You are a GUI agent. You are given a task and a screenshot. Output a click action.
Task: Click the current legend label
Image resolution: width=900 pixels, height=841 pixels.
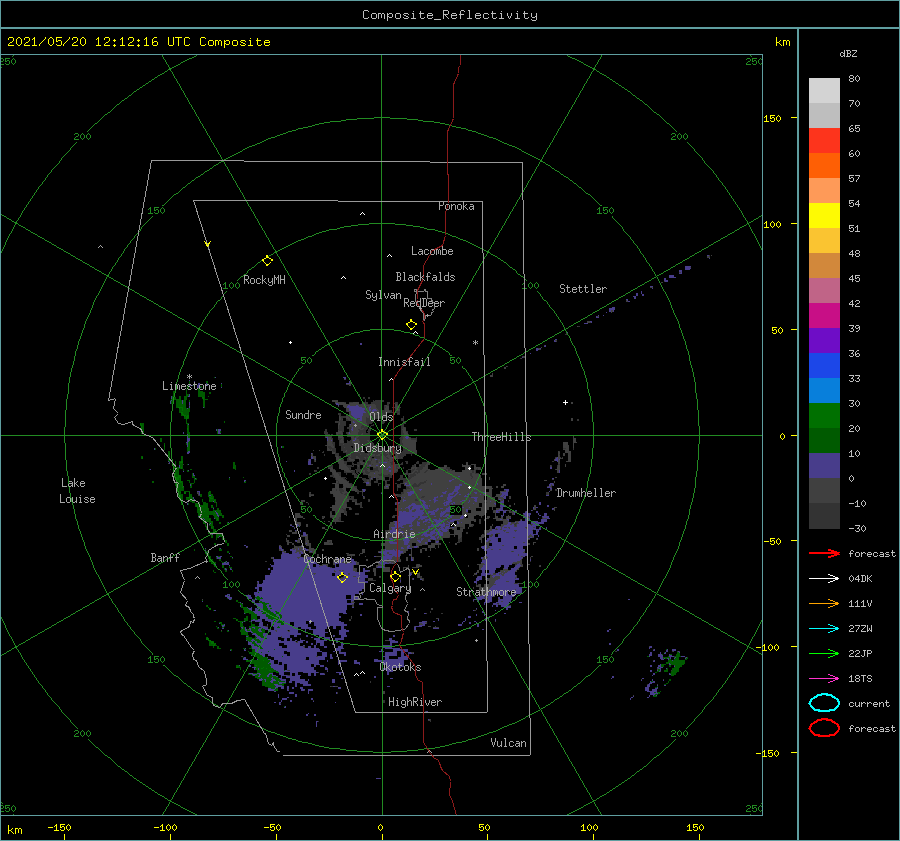pyautogui.click(x=869, y=703)
